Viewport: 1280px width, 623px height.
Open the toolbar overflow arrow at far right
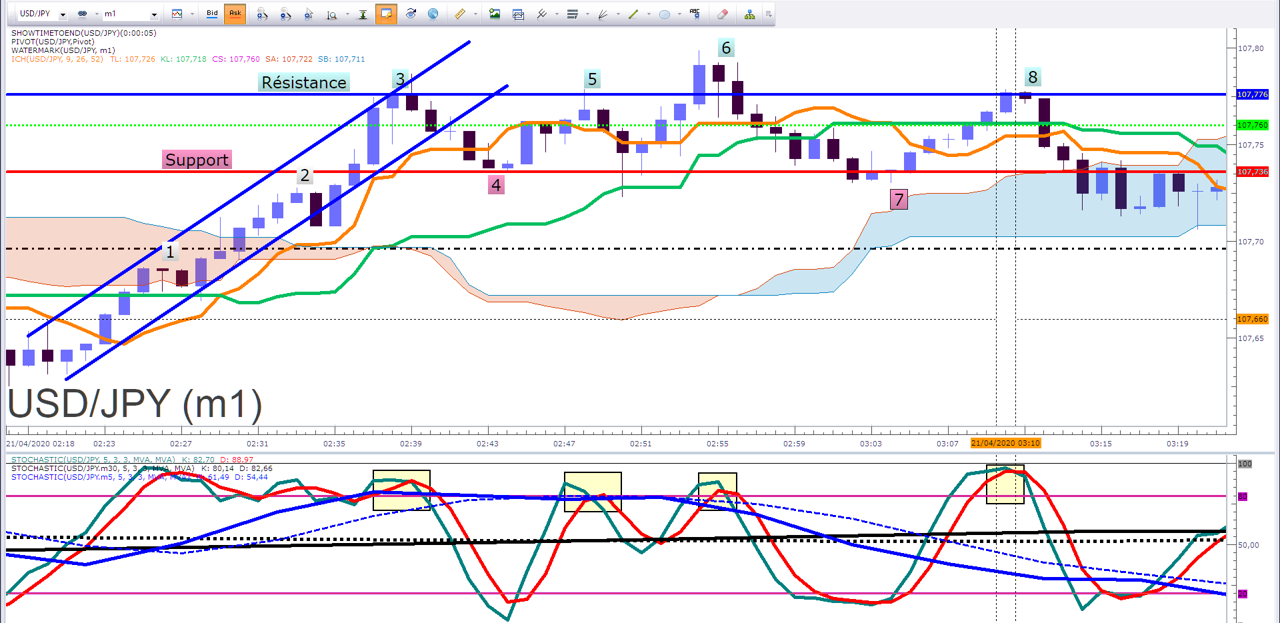click(767, 14)
